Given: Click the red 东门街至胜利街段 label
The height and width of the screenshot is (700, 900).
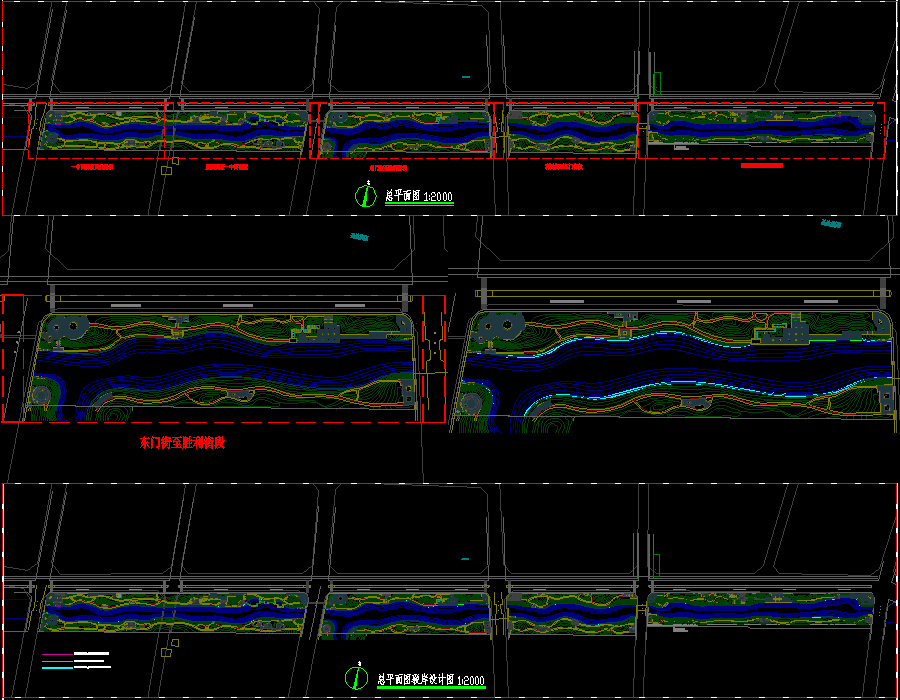Looking at the screenshot, I should pos(182,442).
